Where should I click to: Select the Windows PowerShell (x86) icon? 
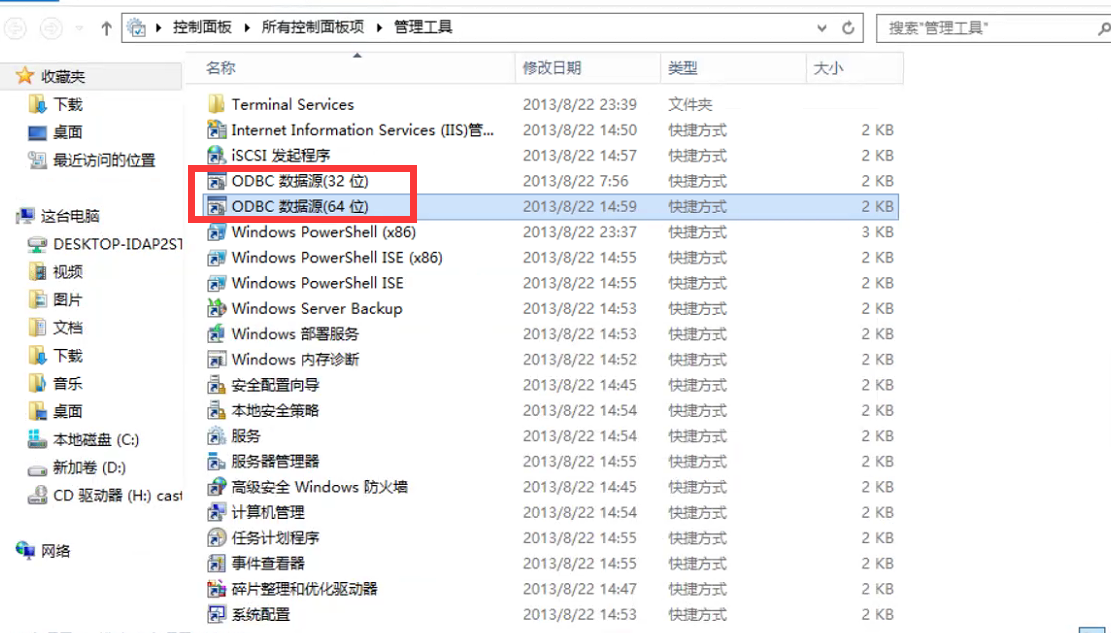216,232
